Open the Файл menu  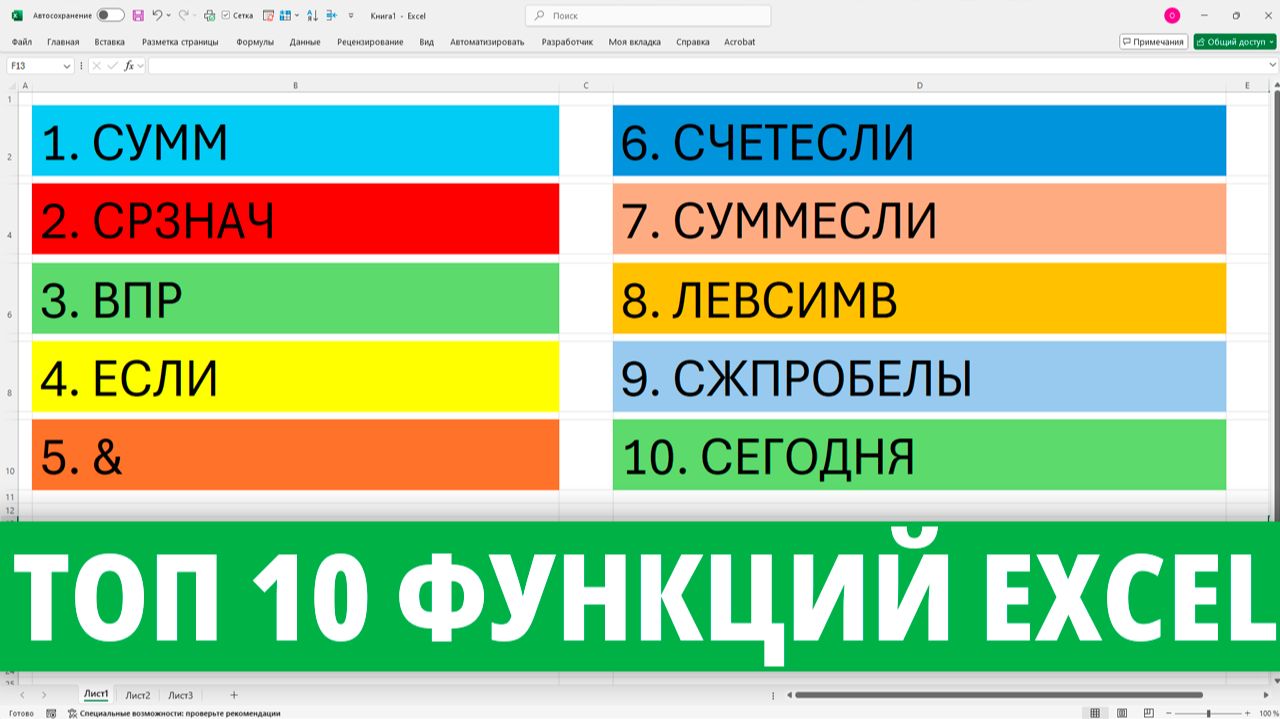[22, 42]
